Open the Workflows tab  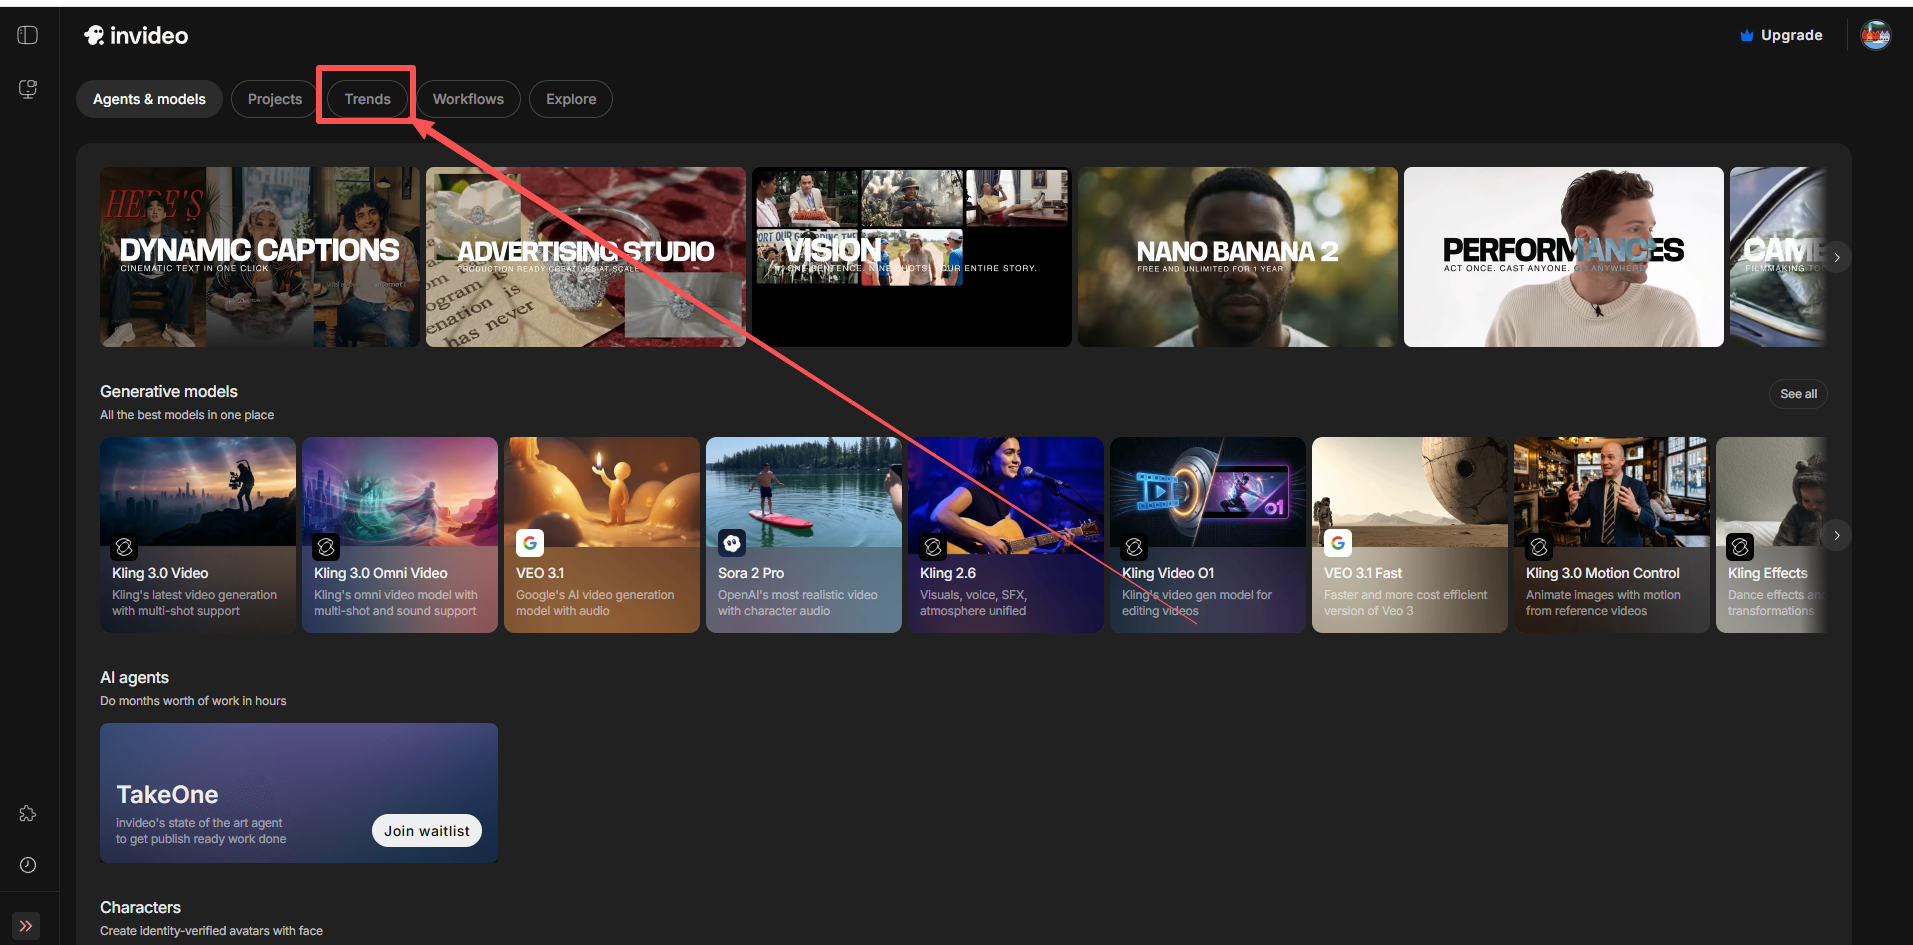[468, 99]
